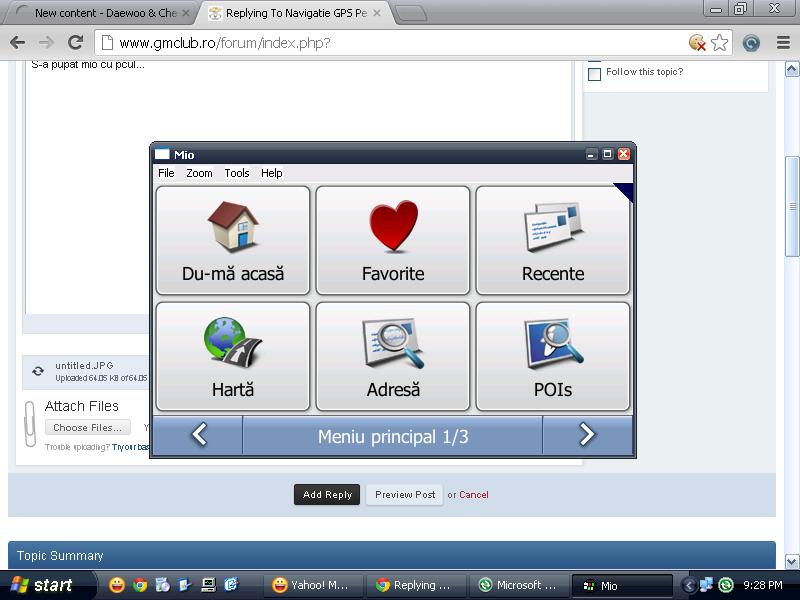Image resolution: width=800 pixels, height=600 pixels.
Task: Click the Mio window title bar icon
Action: (x=162, y=154)
